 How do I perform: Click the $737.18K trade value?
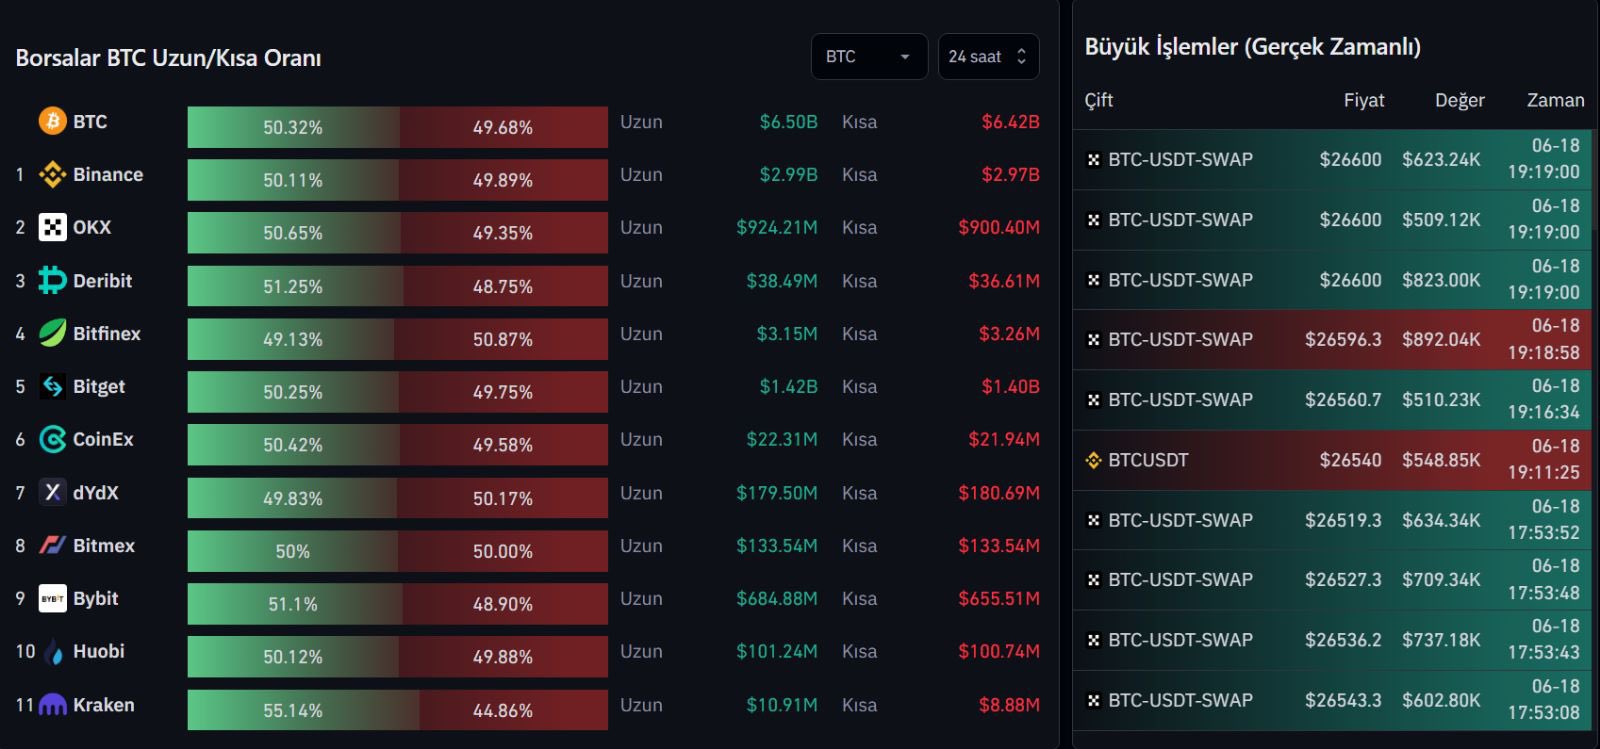click(x=1441, y=639)
